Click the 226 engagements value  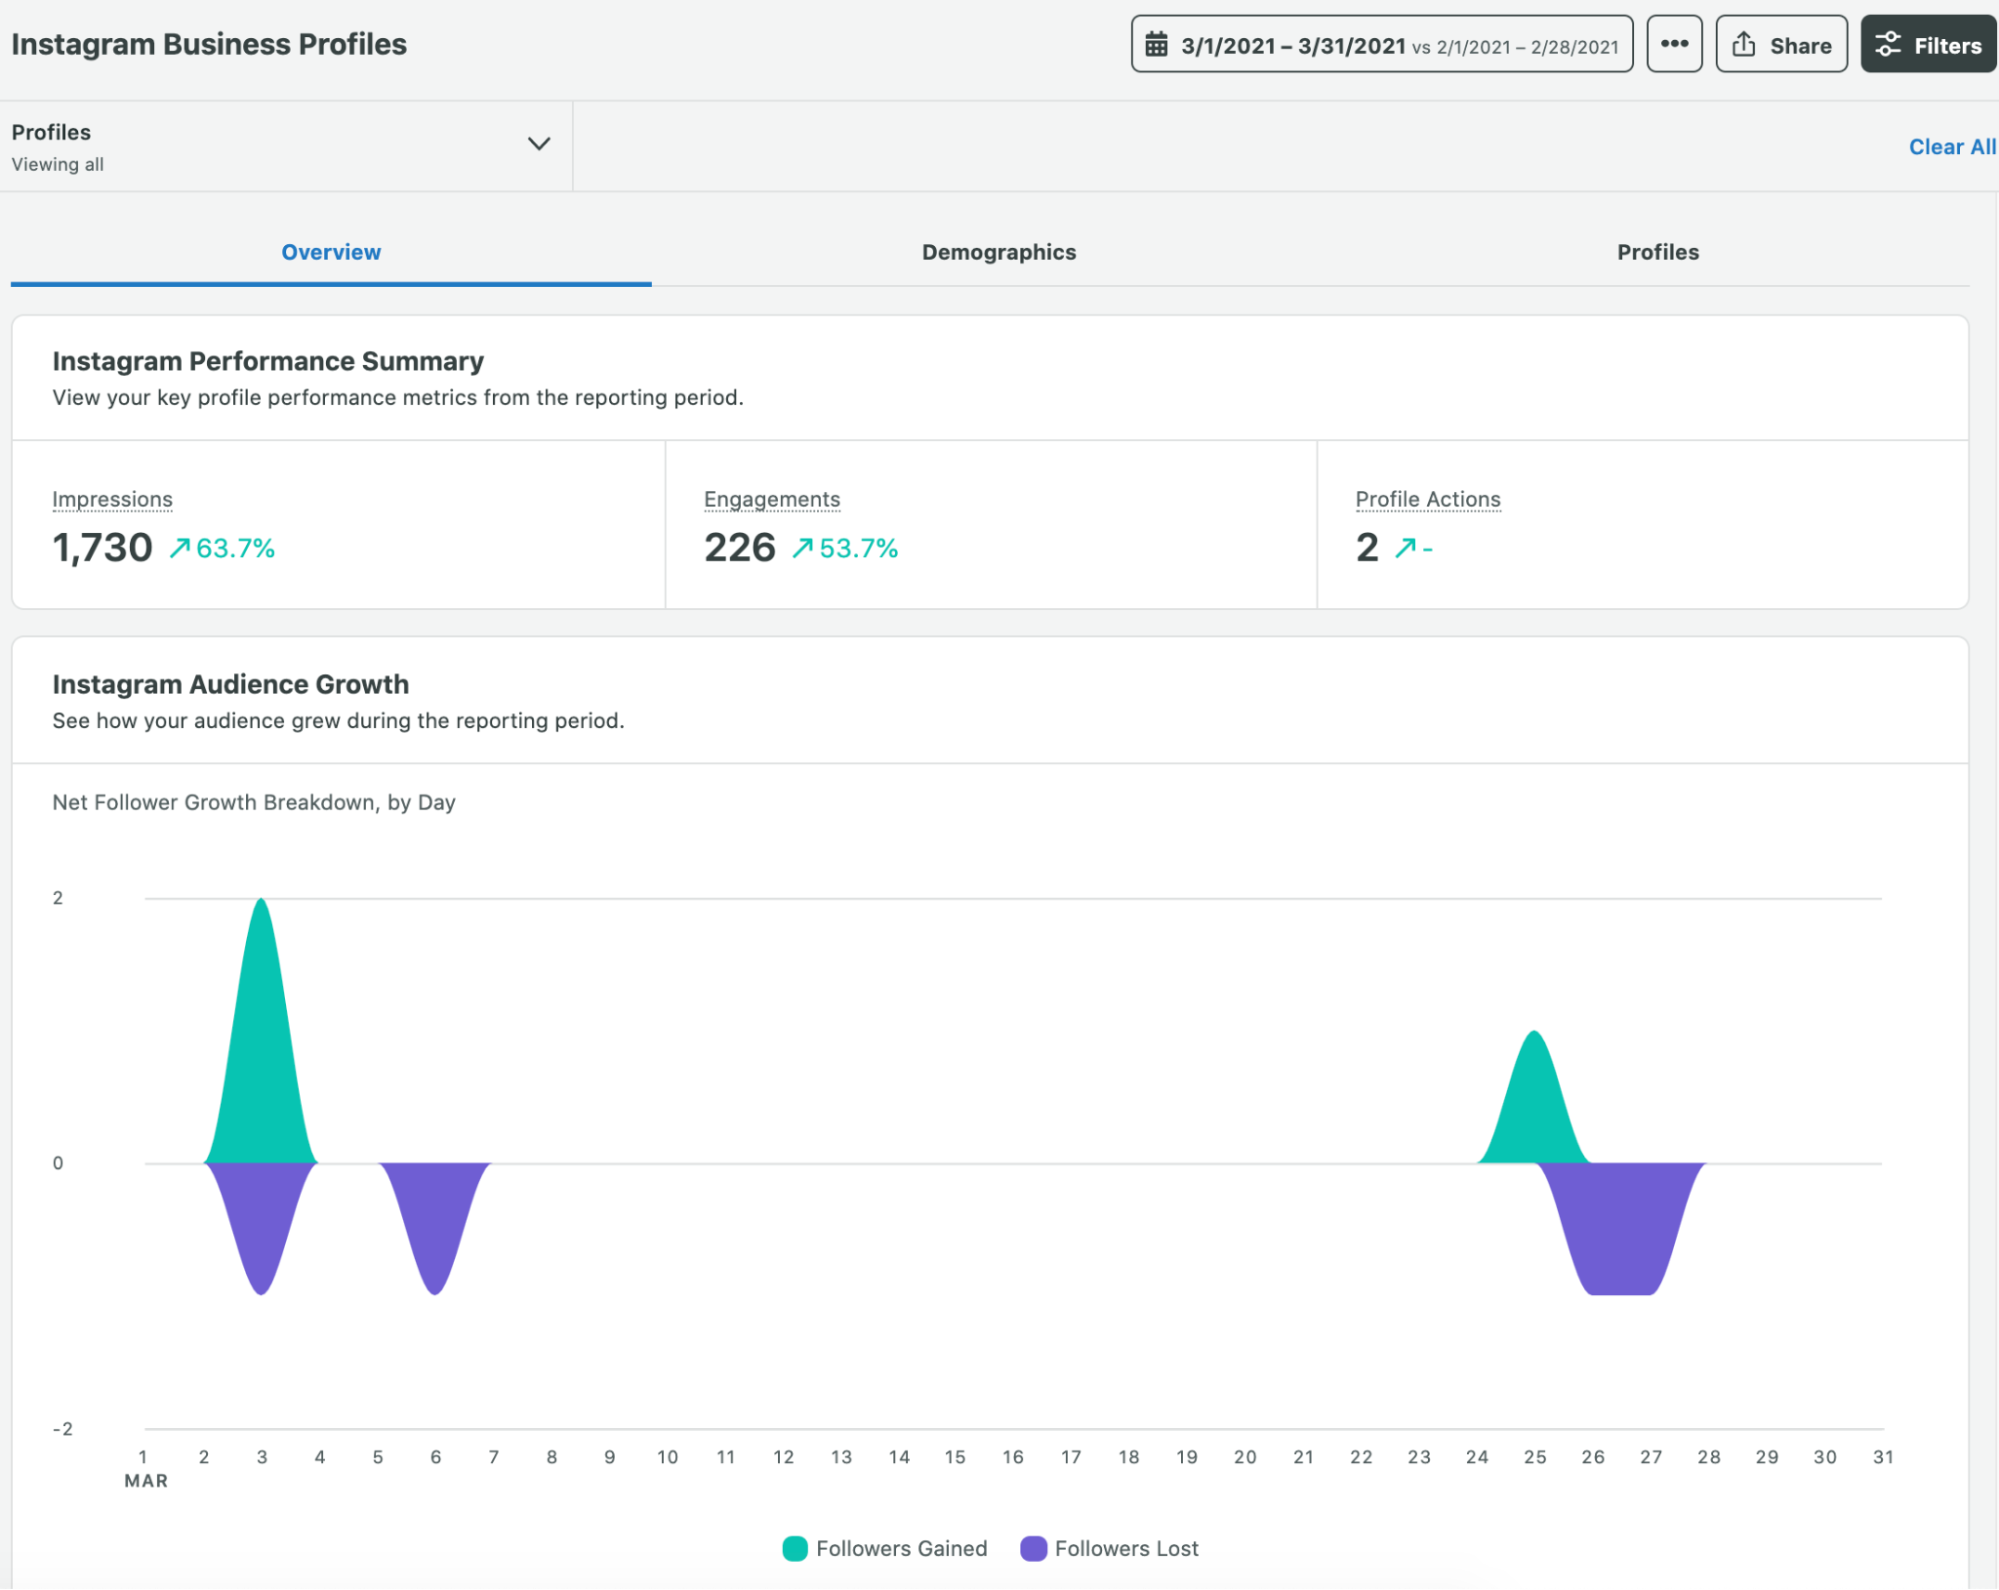tap(739, 548)
